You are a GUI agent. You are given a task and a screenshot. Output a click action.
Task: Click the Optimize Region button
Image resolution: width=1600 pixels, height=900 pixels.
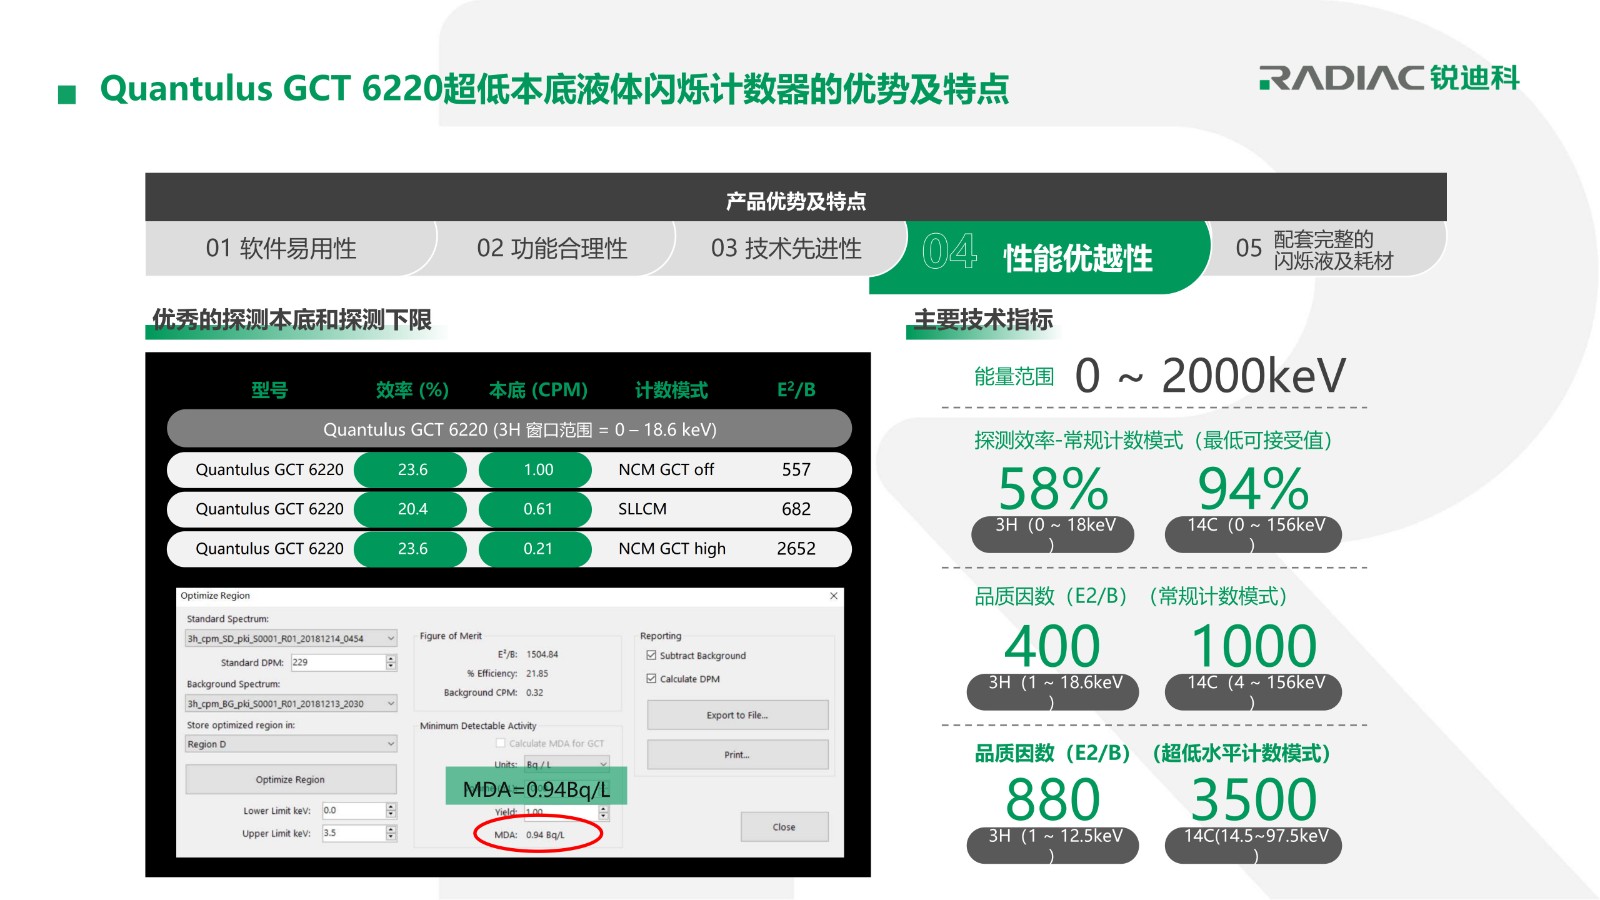pos(291,780)
